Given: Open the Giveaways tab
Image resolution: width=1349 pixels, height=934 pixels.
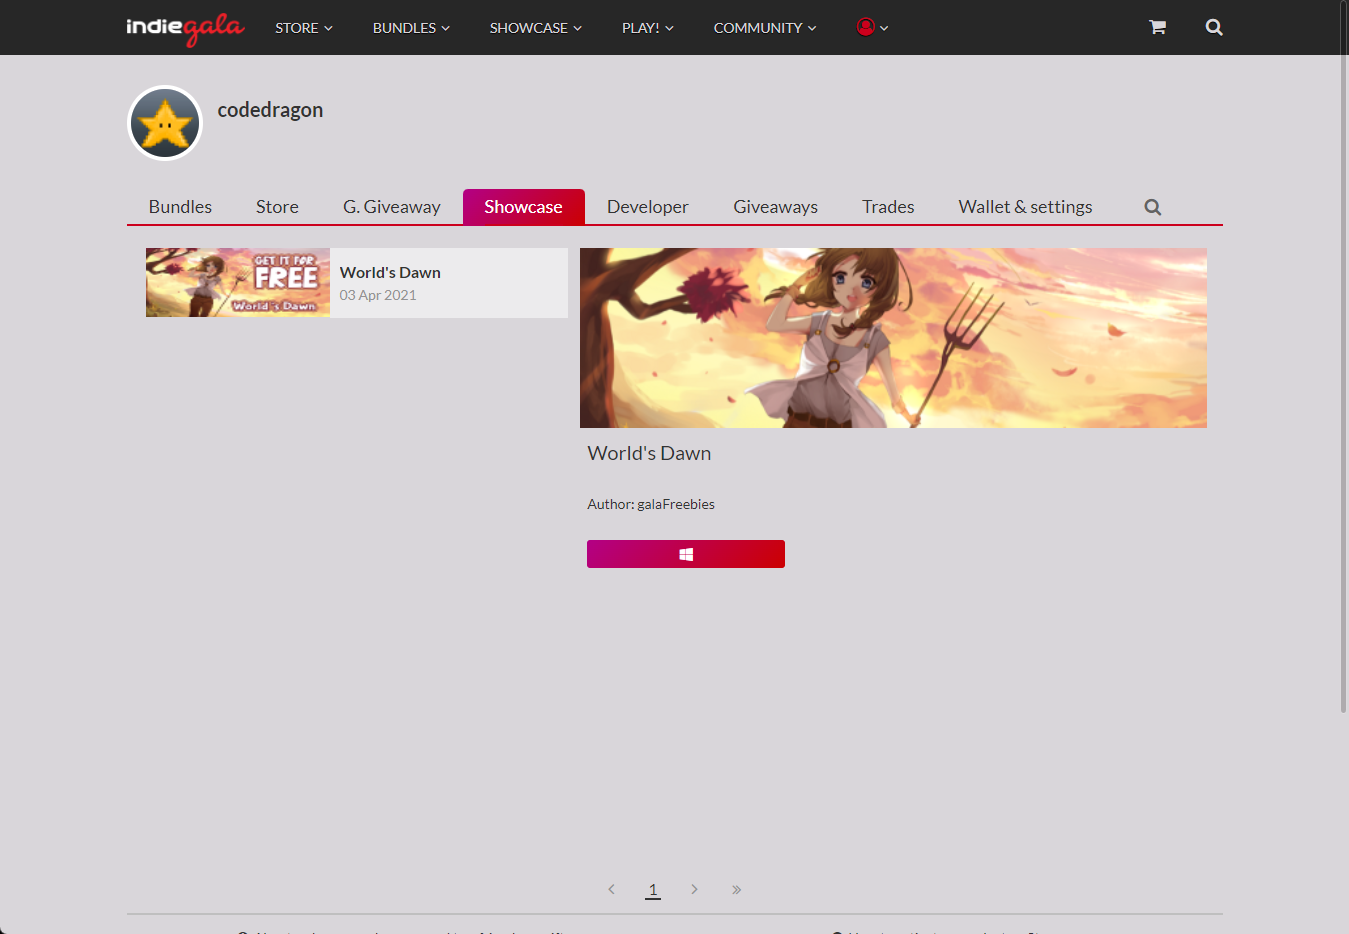Looking at the screenshot, I should [x=776, y=207].
